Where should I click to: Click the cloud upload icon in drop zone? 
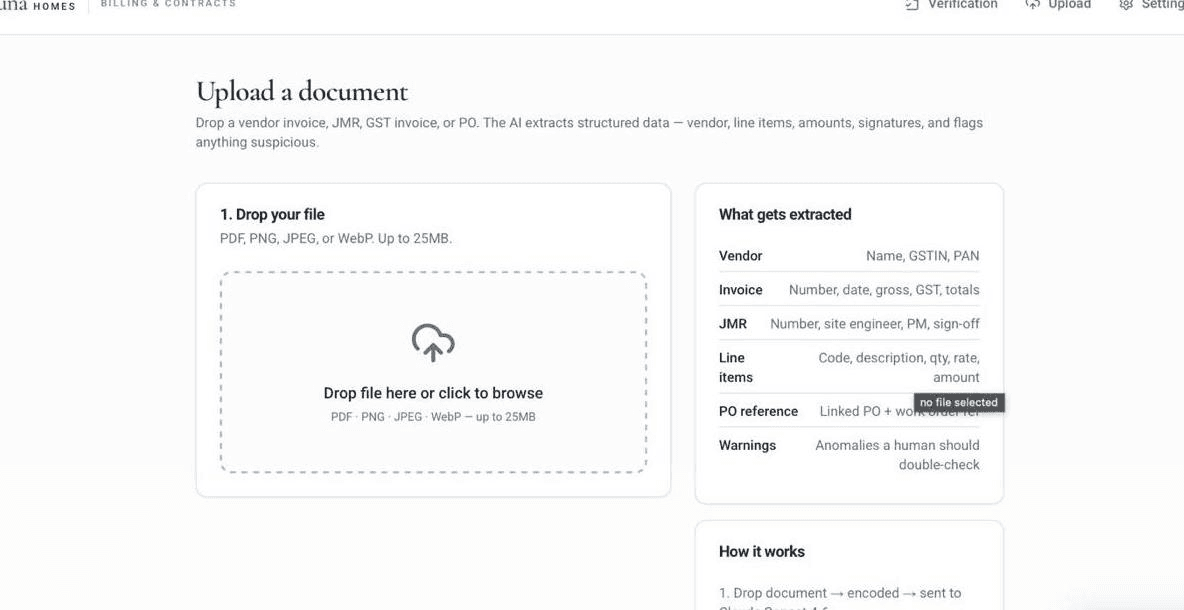click(x=433, y=343)
